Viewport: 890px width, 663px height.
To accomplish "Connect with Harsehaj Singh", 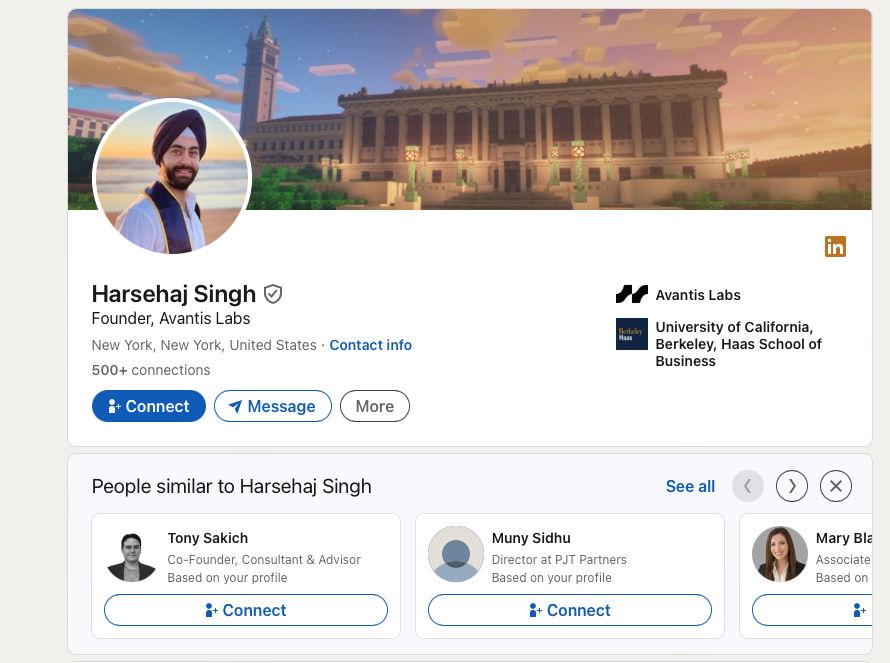I will 149,406.
